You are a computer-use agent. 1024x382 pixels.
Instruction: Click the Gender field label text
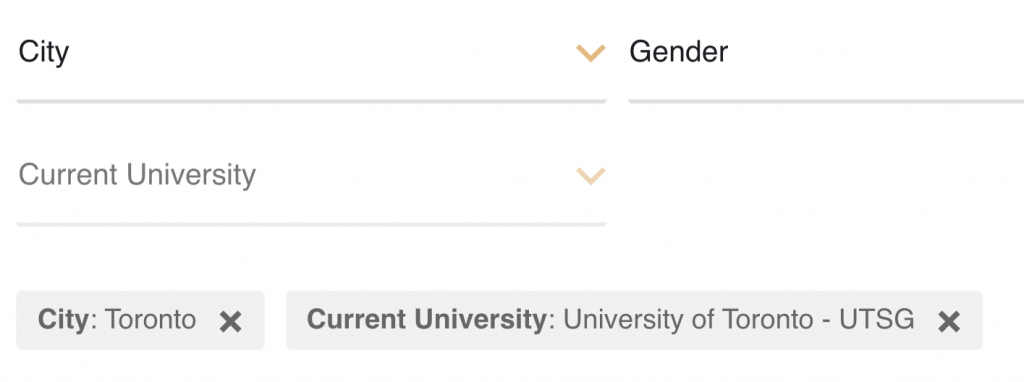[x=679, y=52]
